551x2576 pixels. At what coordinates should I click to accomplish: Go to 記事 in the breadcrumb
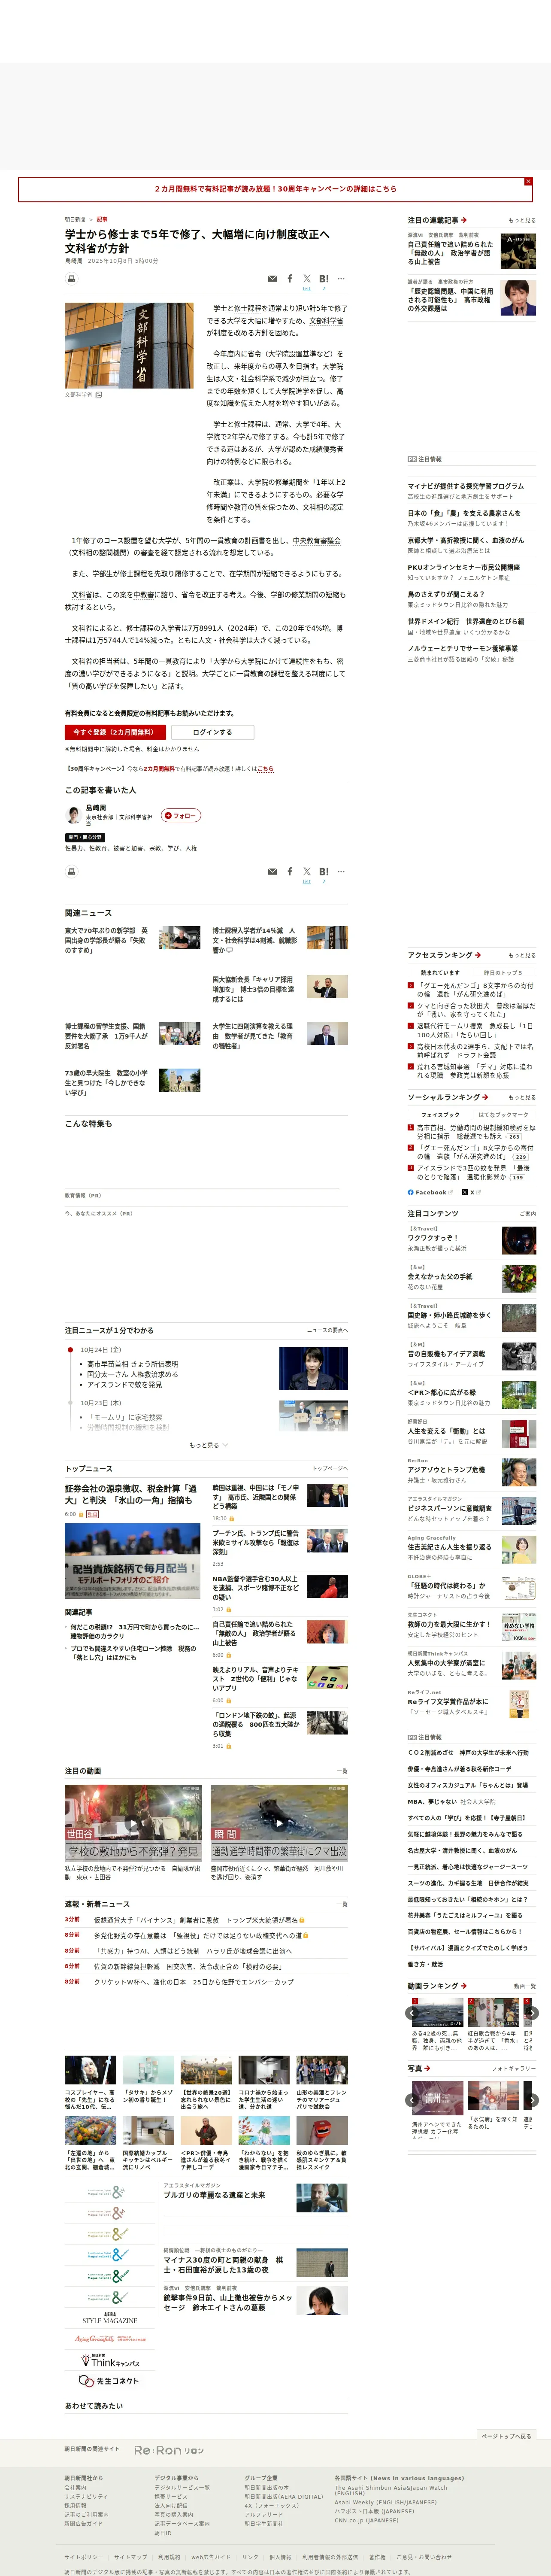(x=102, y=219)
